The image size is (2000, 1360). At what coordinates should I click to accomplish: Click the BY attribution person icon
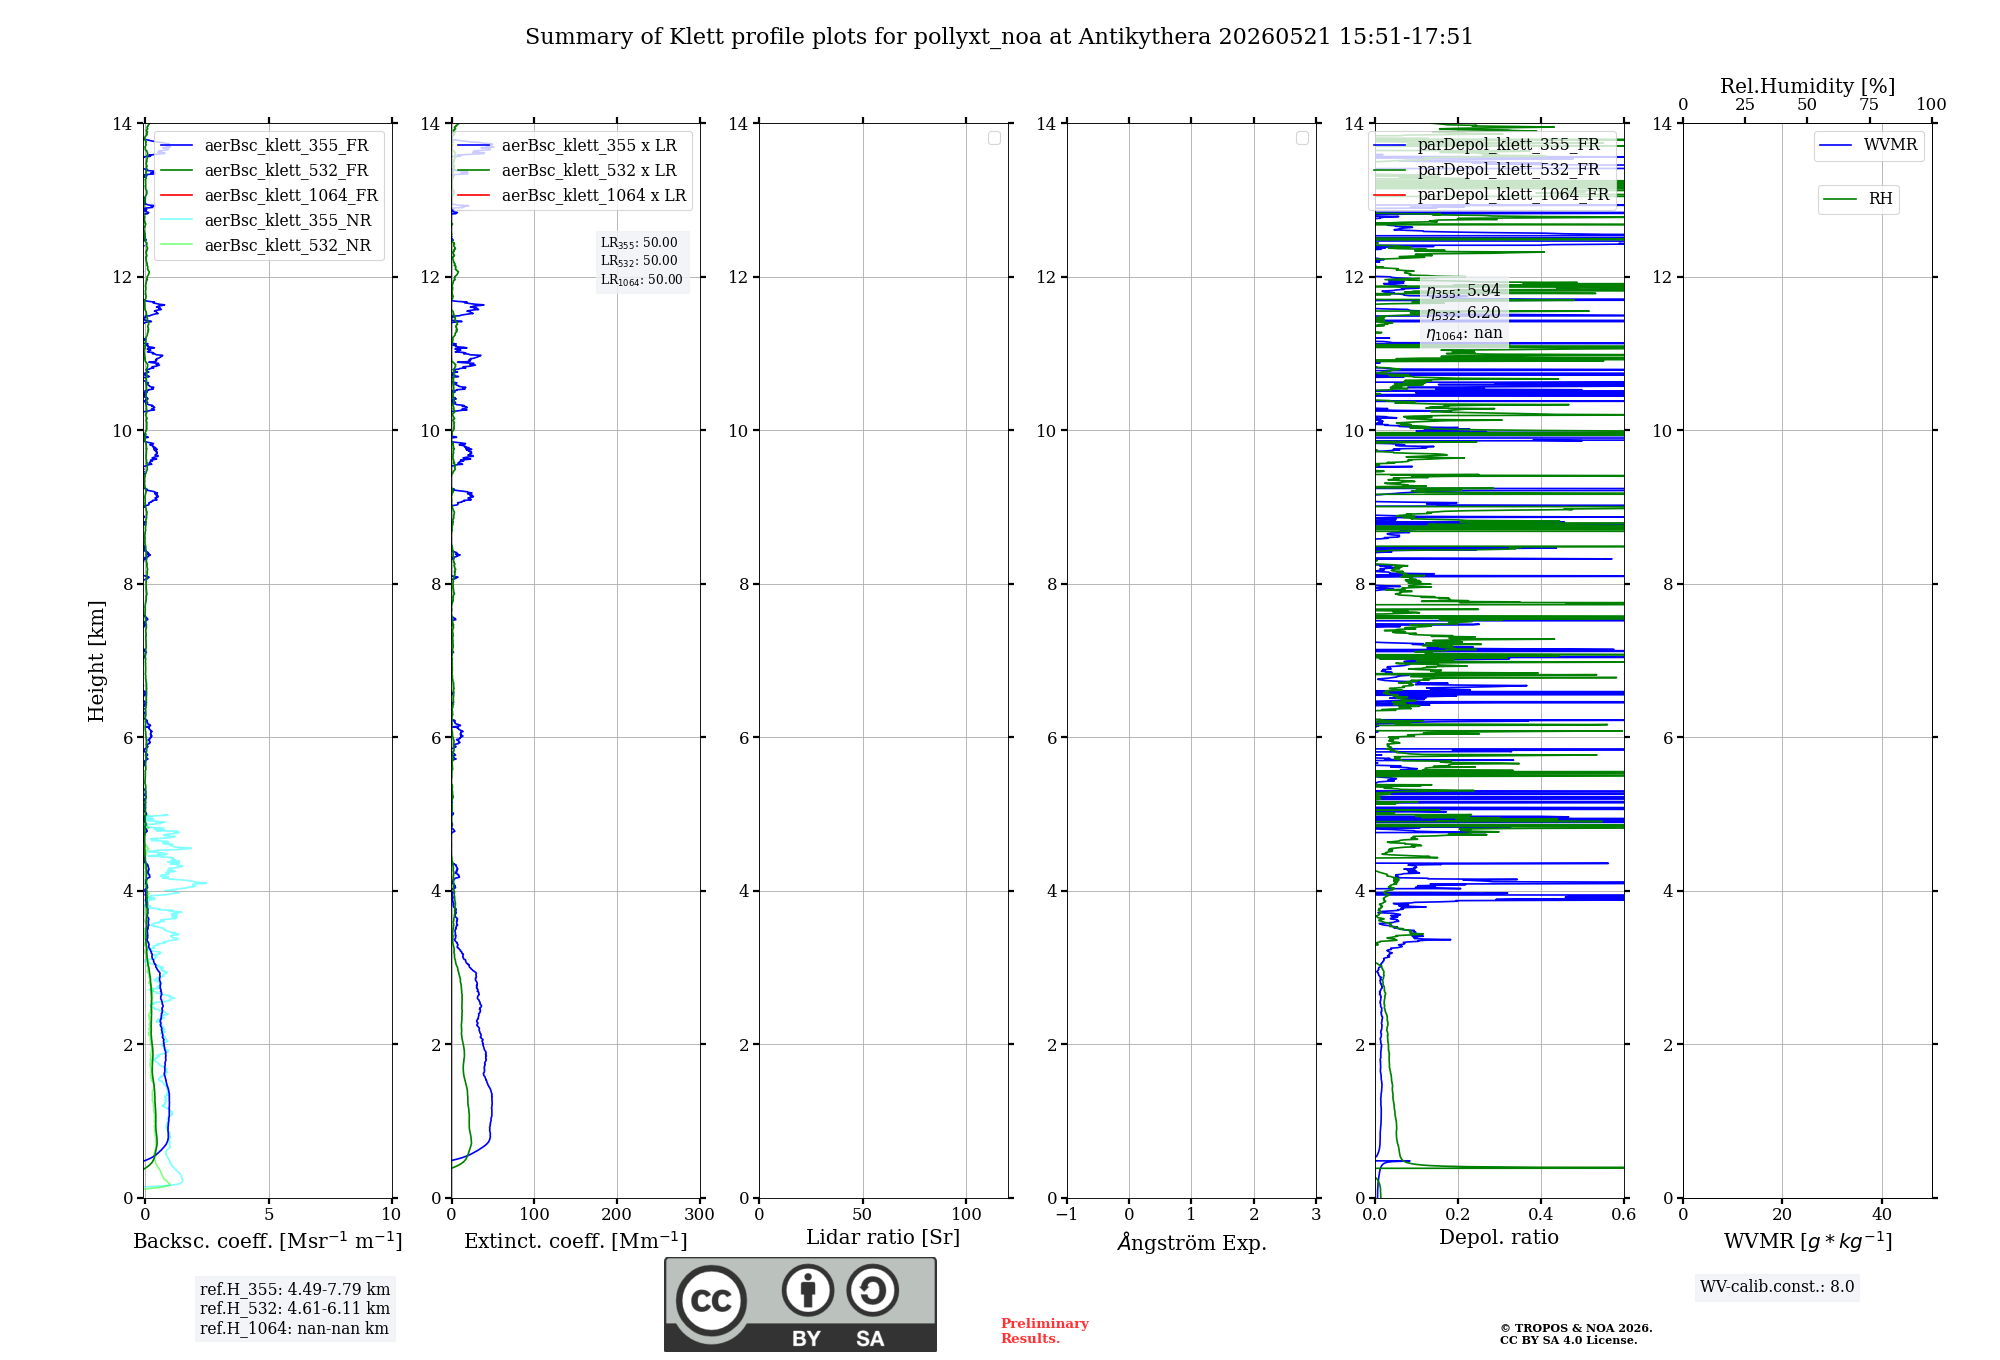pos(807,1290)
